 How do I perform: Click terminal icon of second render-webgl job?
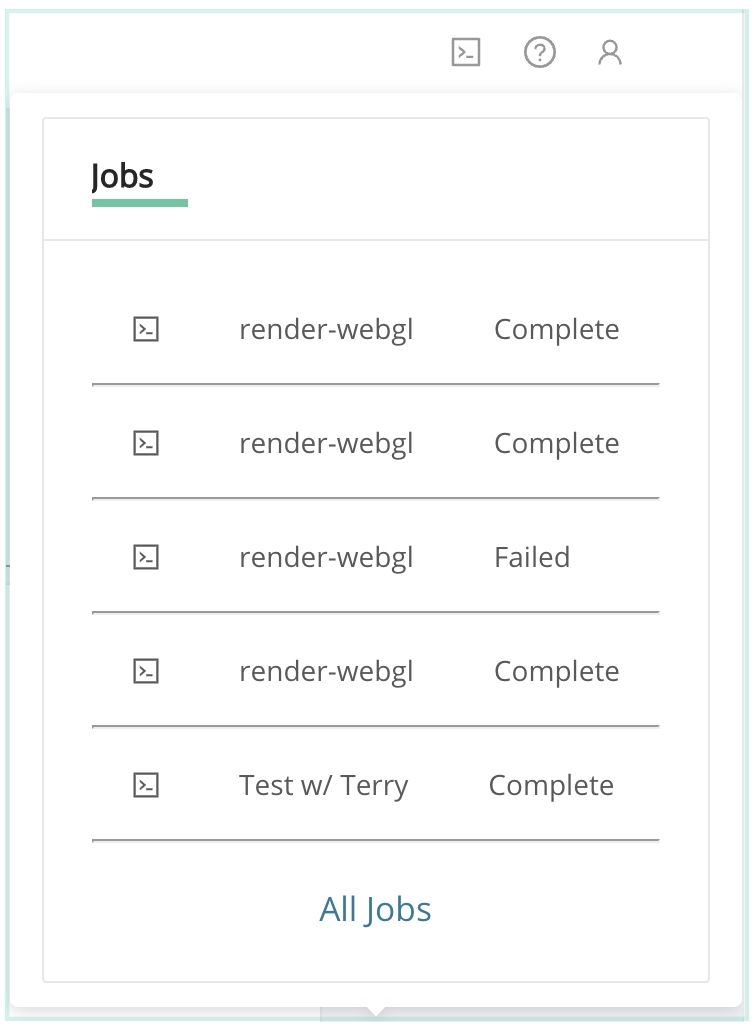(x=147, y=443)
